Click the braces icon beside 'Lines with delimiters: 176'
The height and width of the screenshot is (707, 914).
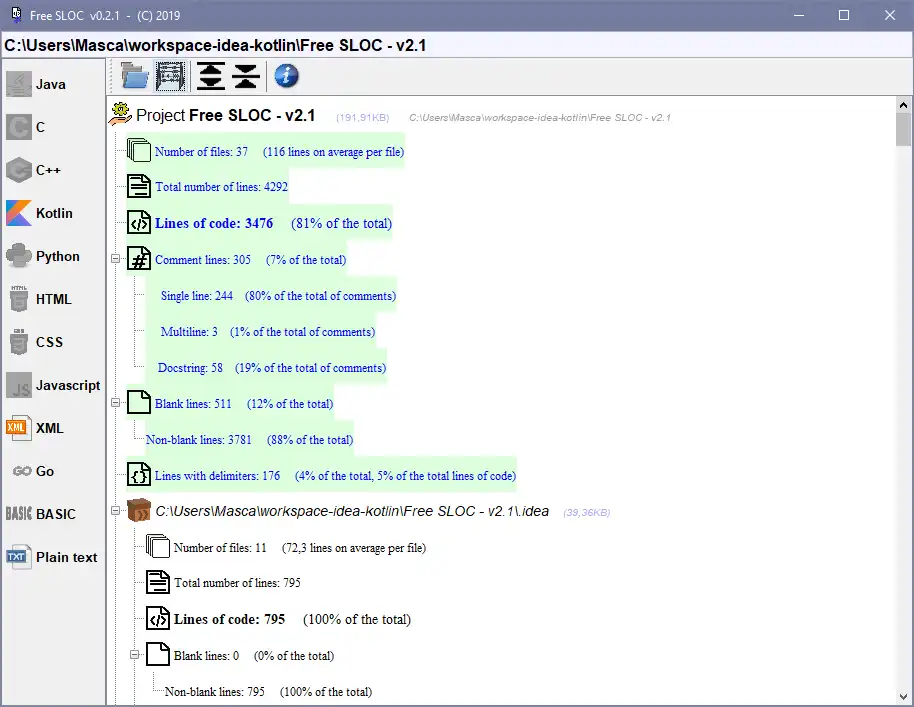(x=139, y=475)
